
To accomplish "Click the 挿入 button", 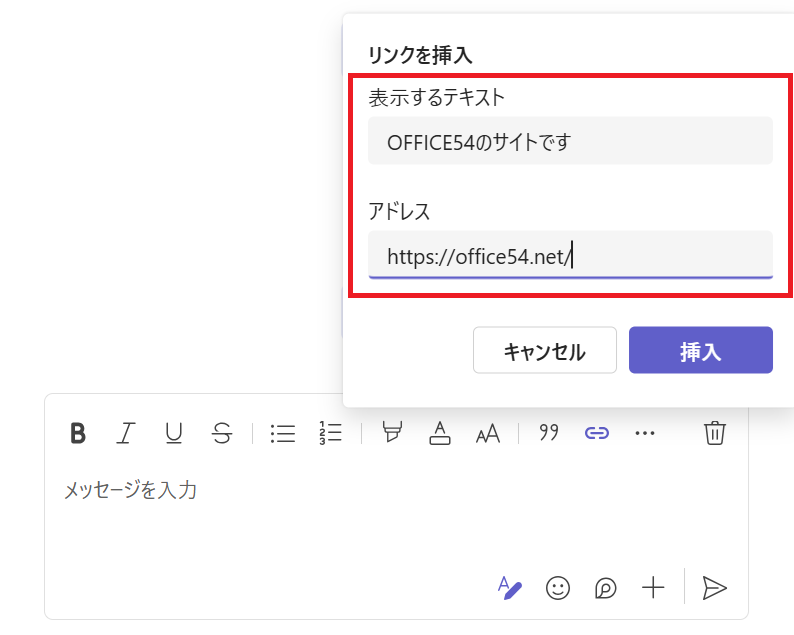I will coord(701,350).
